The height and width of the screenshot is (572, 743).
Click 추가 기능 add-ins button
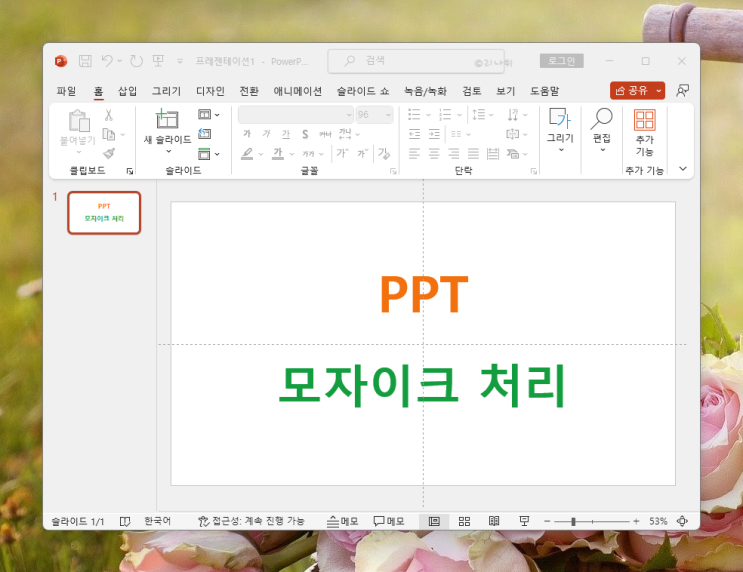coord(644,133)
